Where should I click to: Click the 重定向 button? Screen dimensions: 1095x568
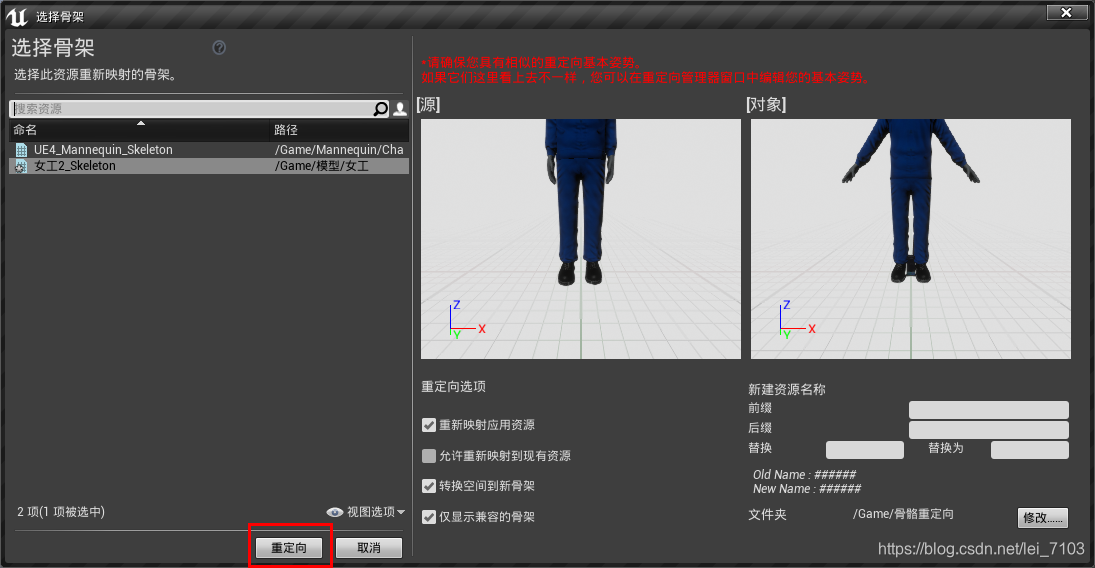click(x=289, y=548)
